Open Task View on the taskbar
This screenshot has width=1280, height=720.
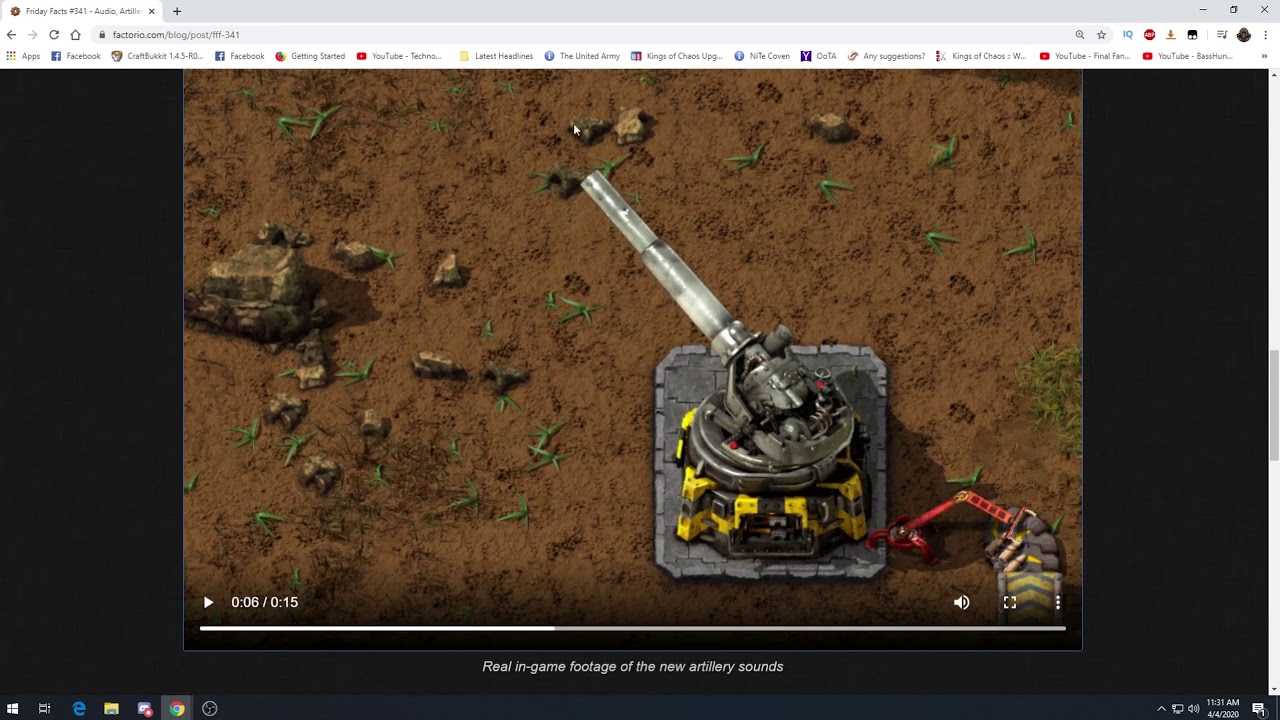[44, 708]
